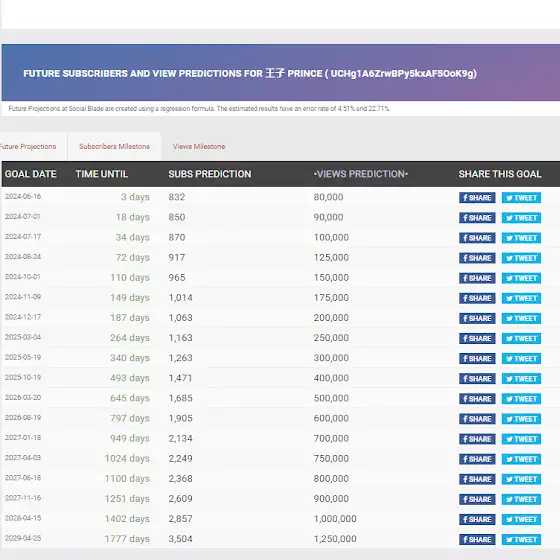Tweet the 600,000 views goal
Screen dimensions: 560x560
(x=521, y=419)
